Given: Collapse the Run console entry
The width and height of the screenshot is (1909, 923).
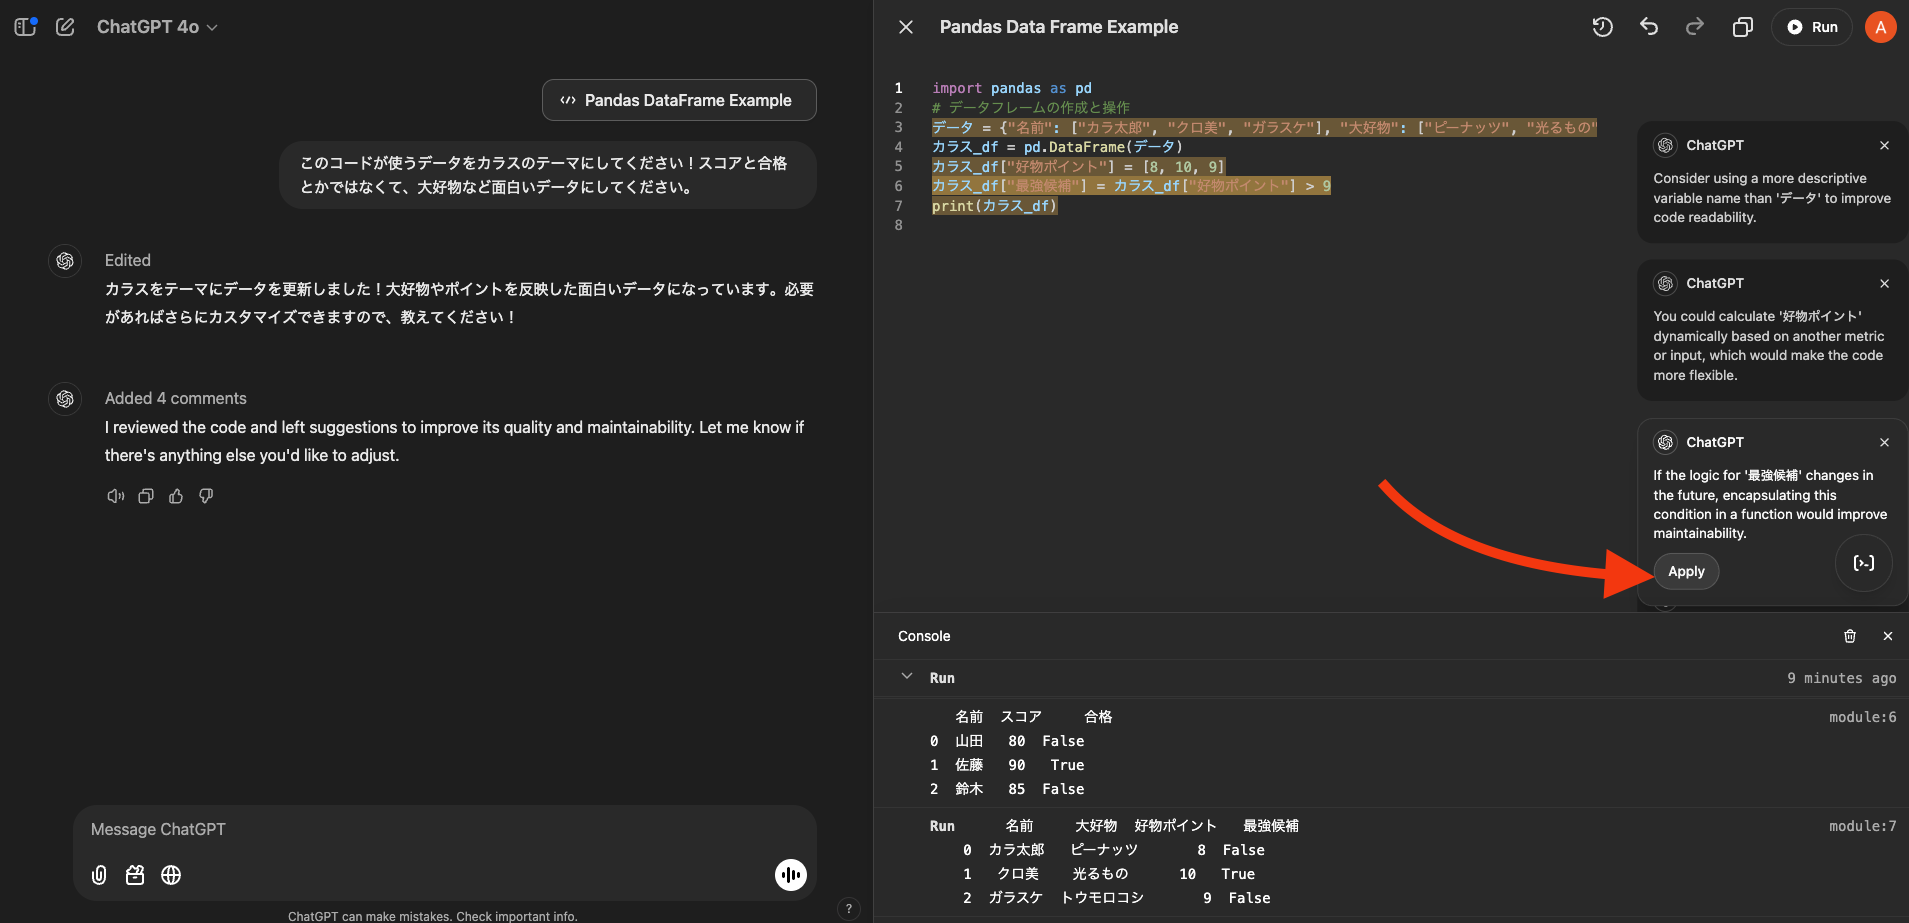Looking at the screenshot, I should (908, 677).
